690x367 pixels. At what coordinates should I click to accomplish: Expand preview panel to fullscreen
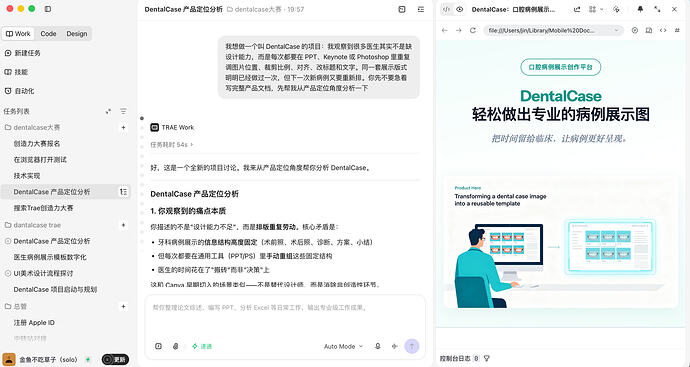(657, 9)
